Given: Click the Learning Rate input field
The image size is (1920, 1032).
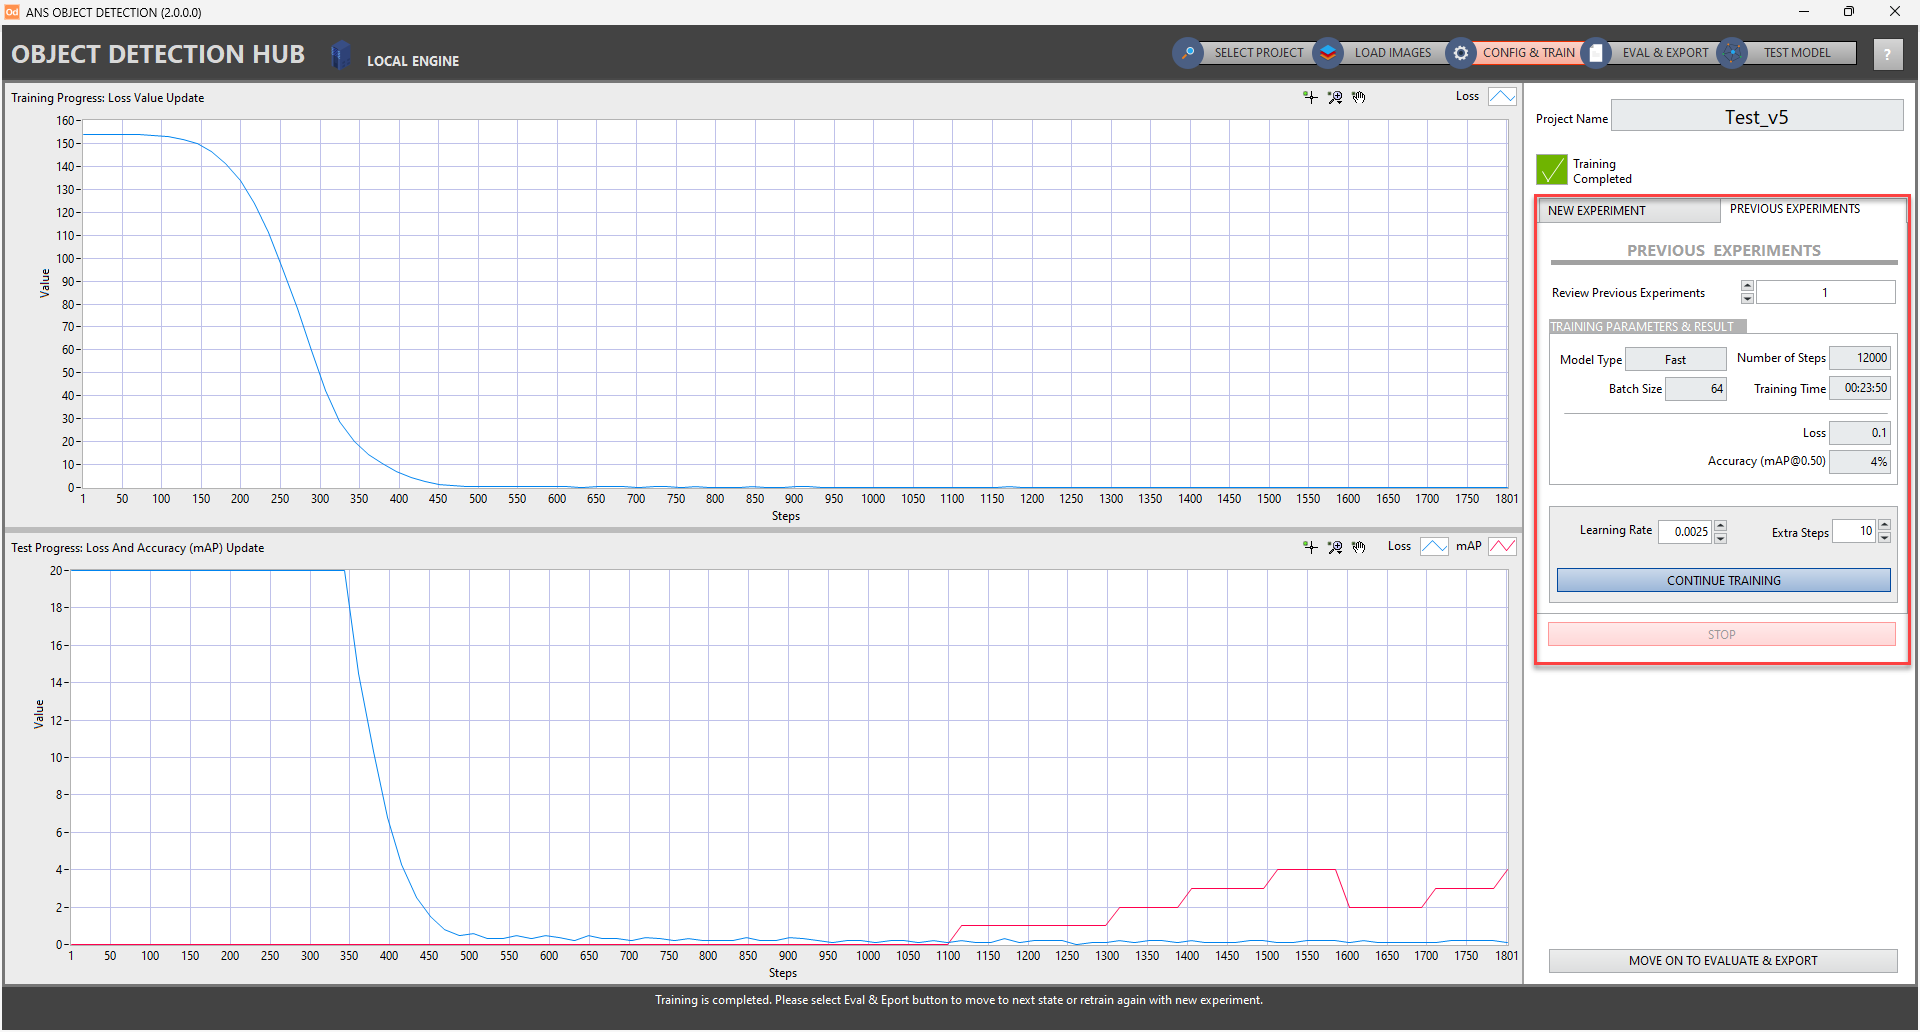Looking at the screenshot, I should pos(1686,532).
